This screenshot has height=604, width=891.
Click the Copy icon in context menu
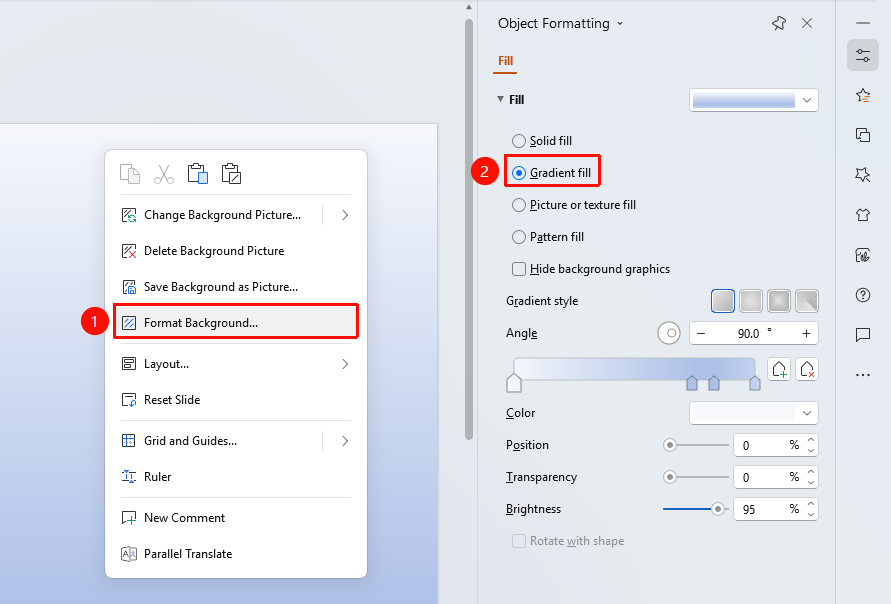click(x=130, y=174)
